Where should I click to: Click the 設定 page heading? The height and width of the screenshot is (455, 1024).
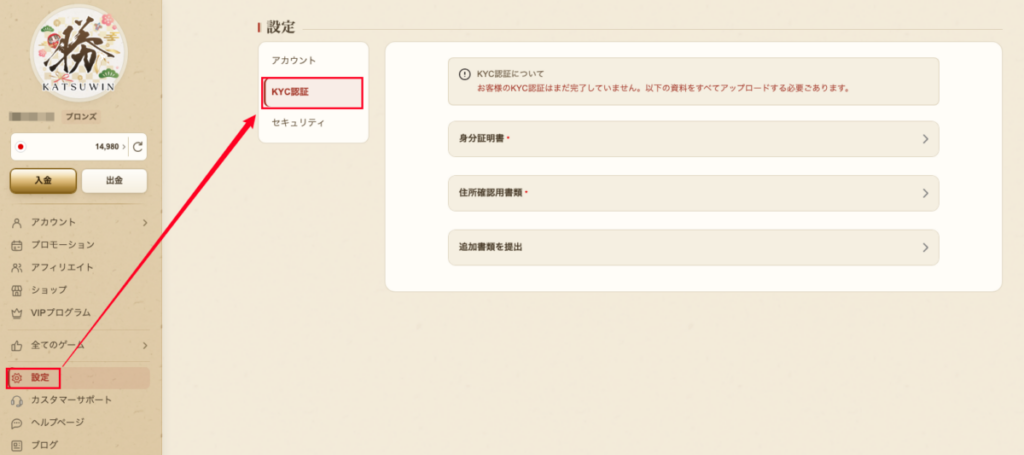tap(281, 27)
